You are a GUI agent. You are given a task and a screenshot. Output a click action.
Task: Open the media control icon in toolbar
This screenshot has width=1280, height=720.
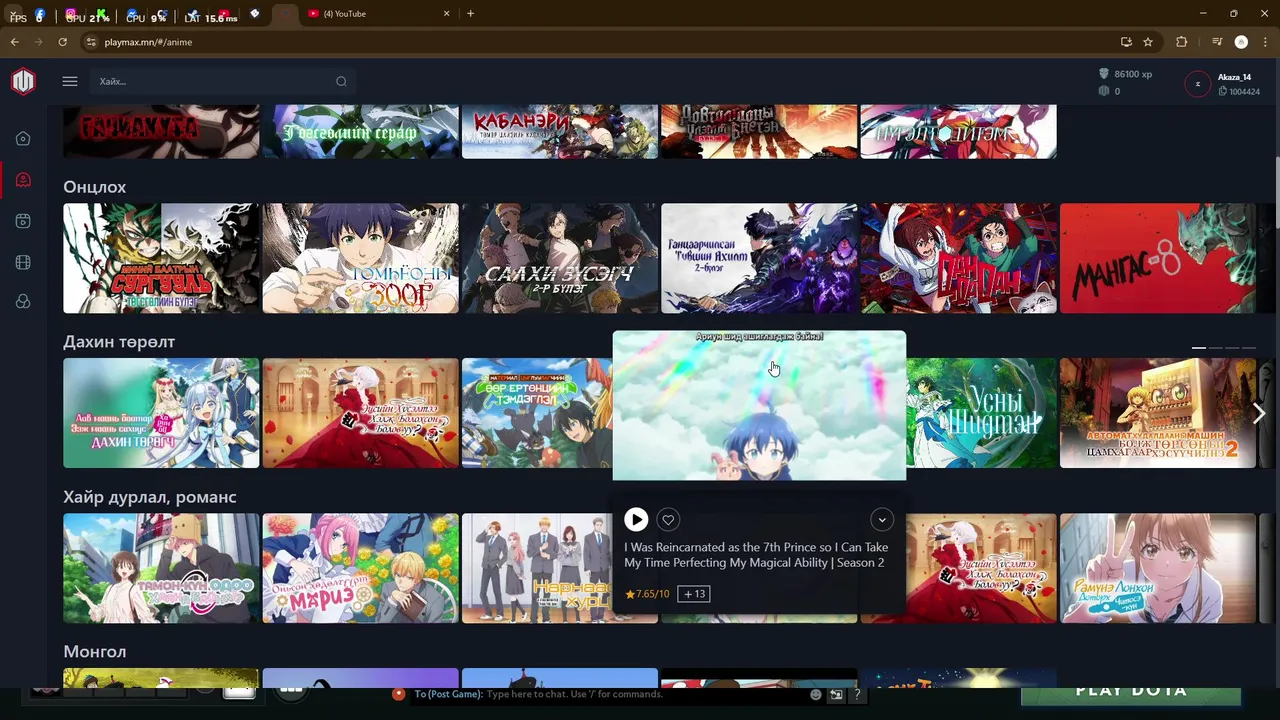1217,42
